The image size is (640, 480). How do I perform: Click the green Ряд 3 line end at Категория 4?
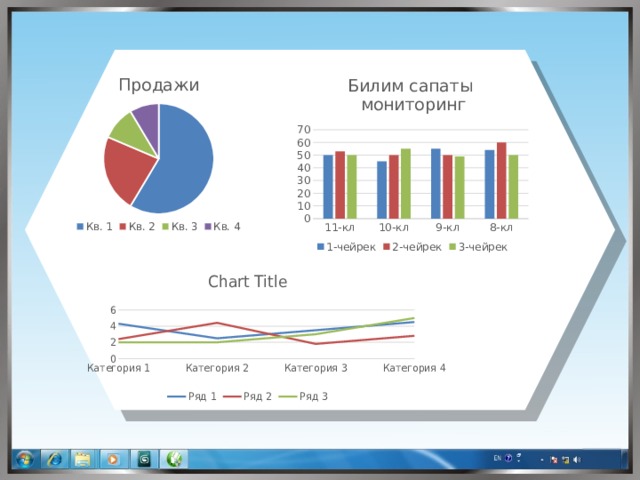413,318
